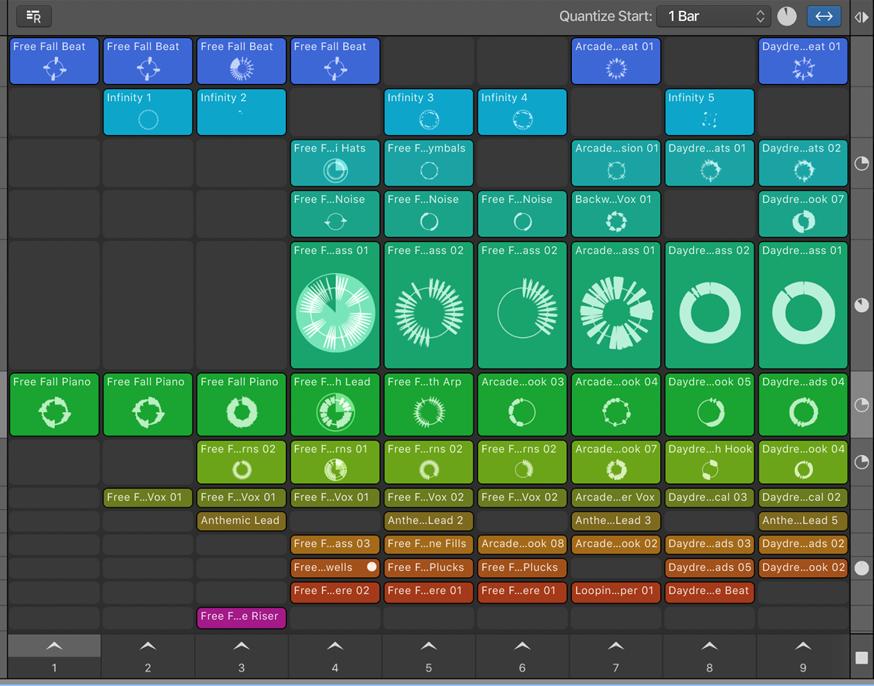Trigger the Infinity 3 loop cell
The width and height of the screenshot is (874, 686).
(x=428, y=112)
